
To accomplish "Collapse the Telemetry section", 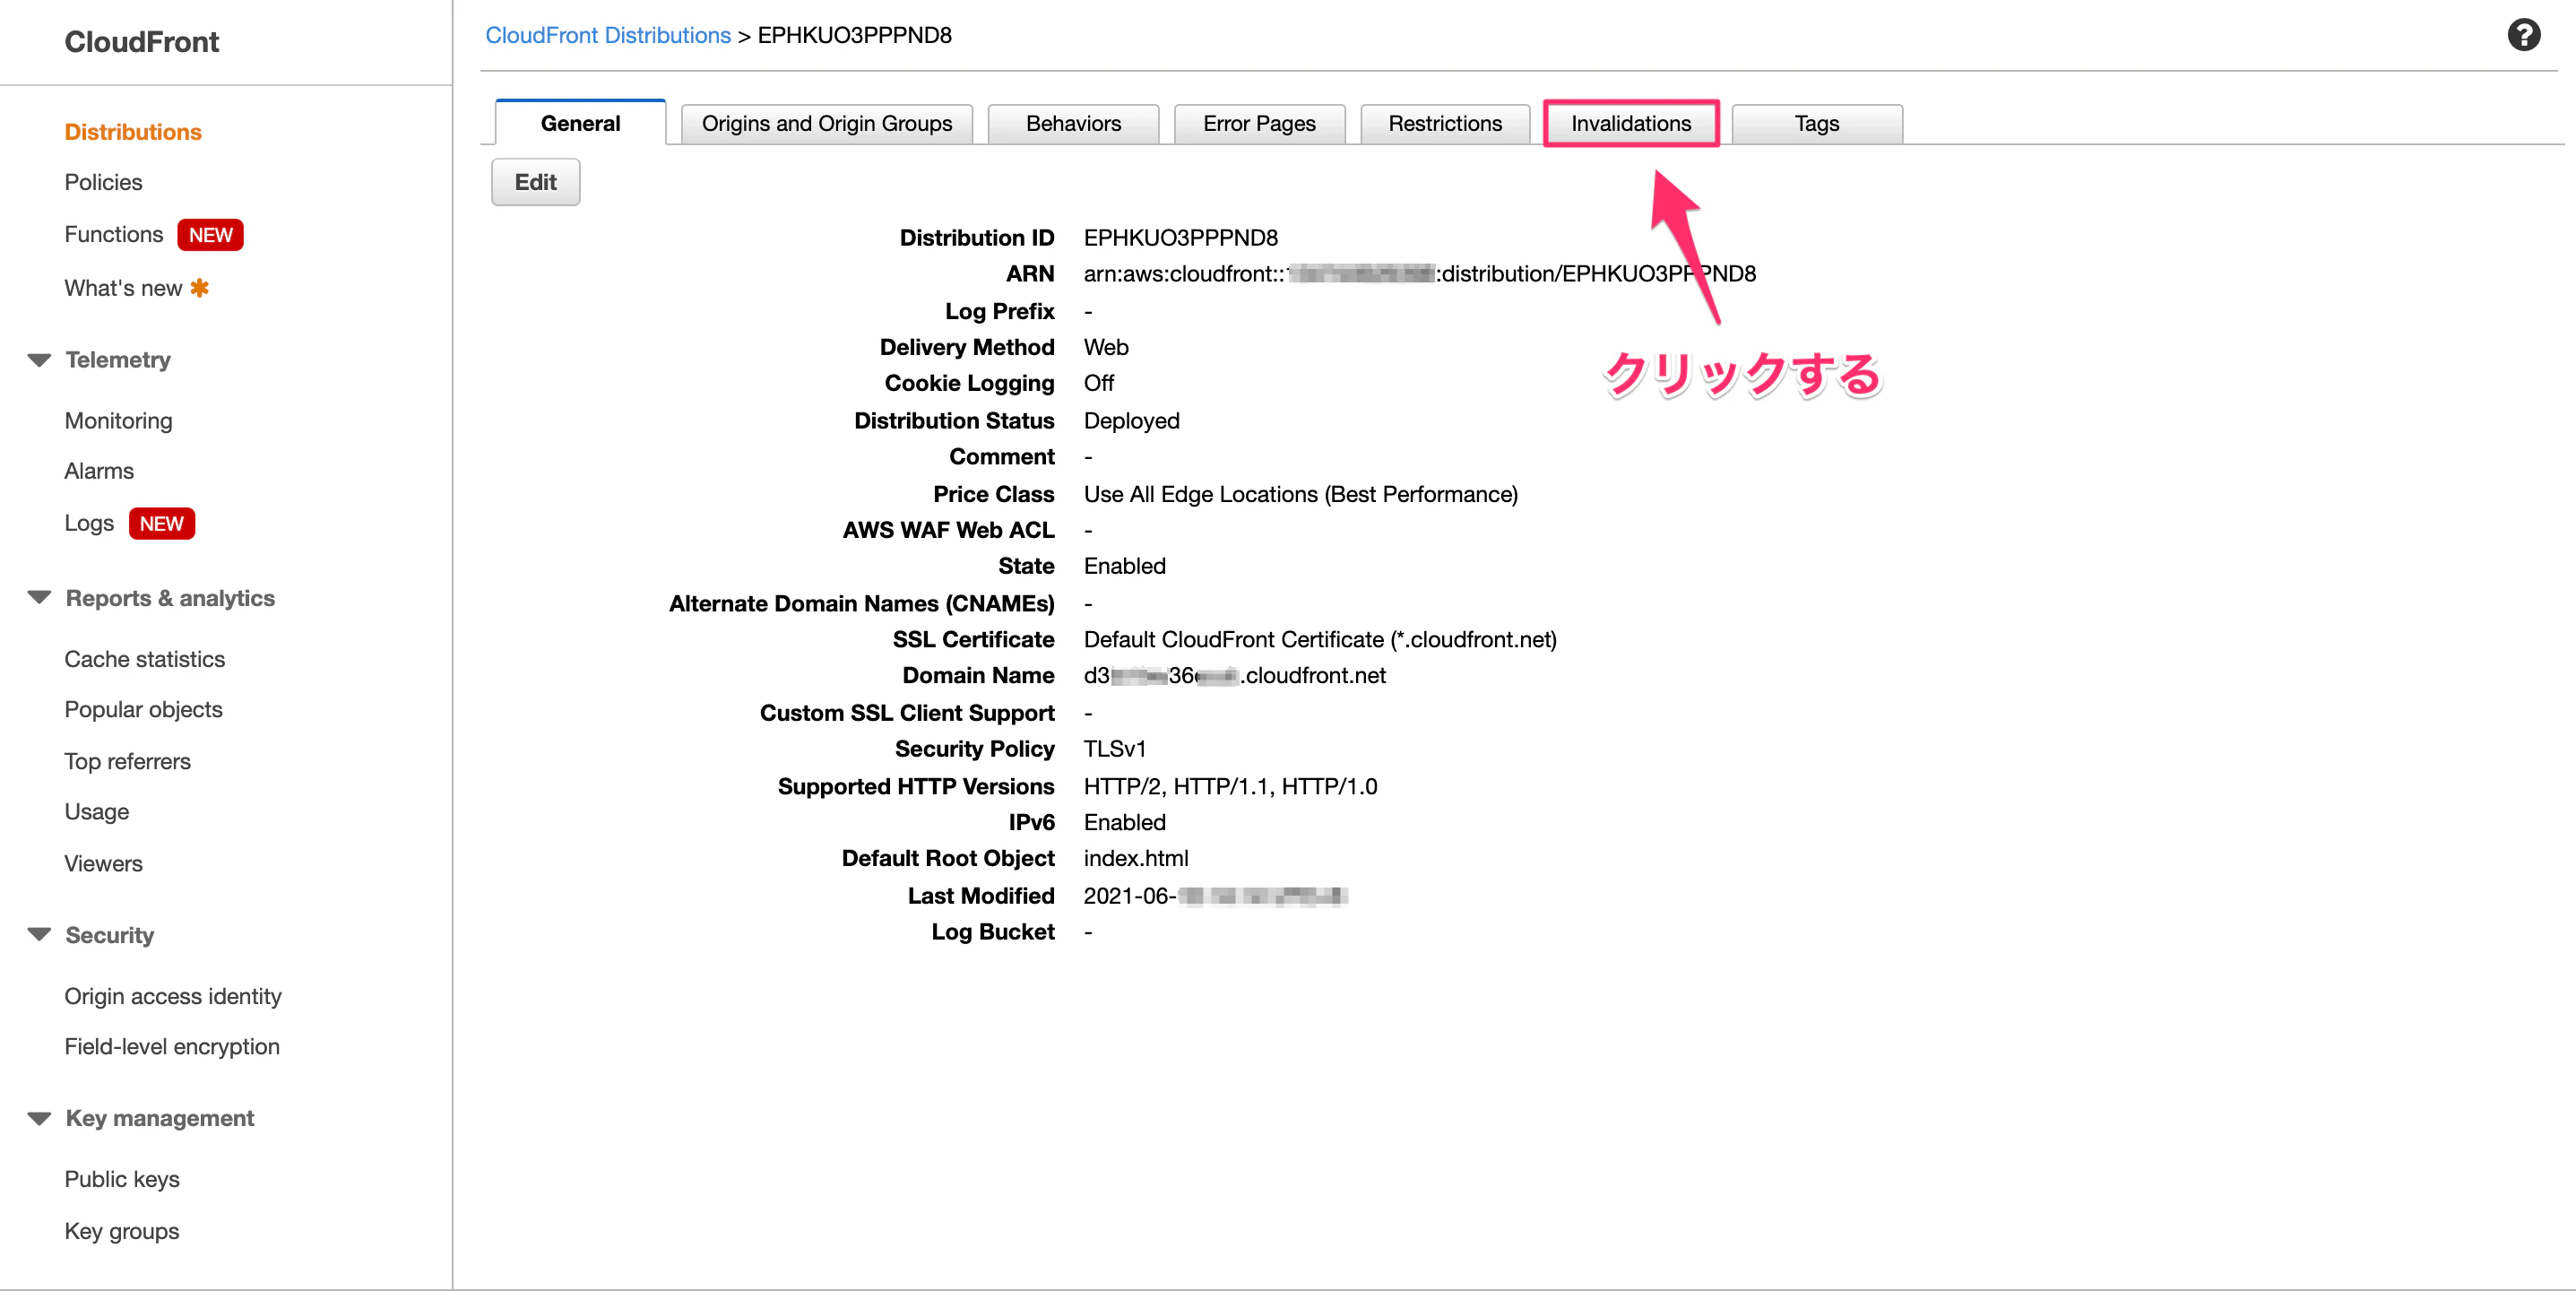I will [39, 360].
